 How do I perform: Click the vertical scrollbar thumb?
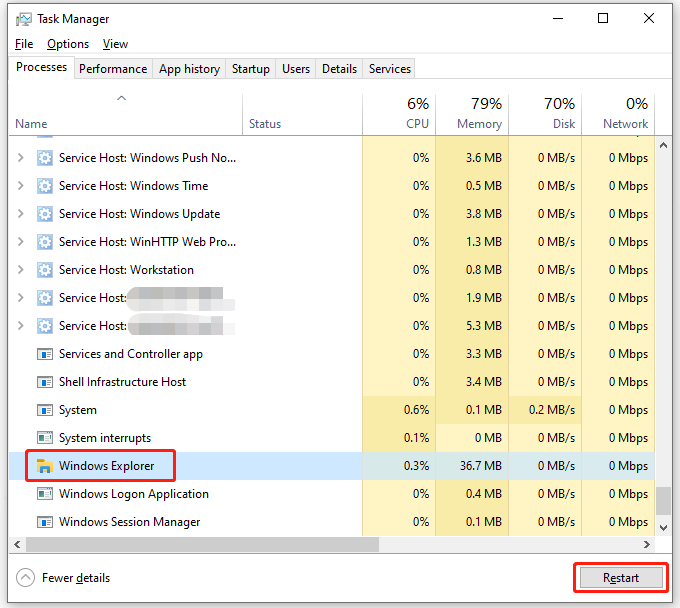click(x=663, y=501)
